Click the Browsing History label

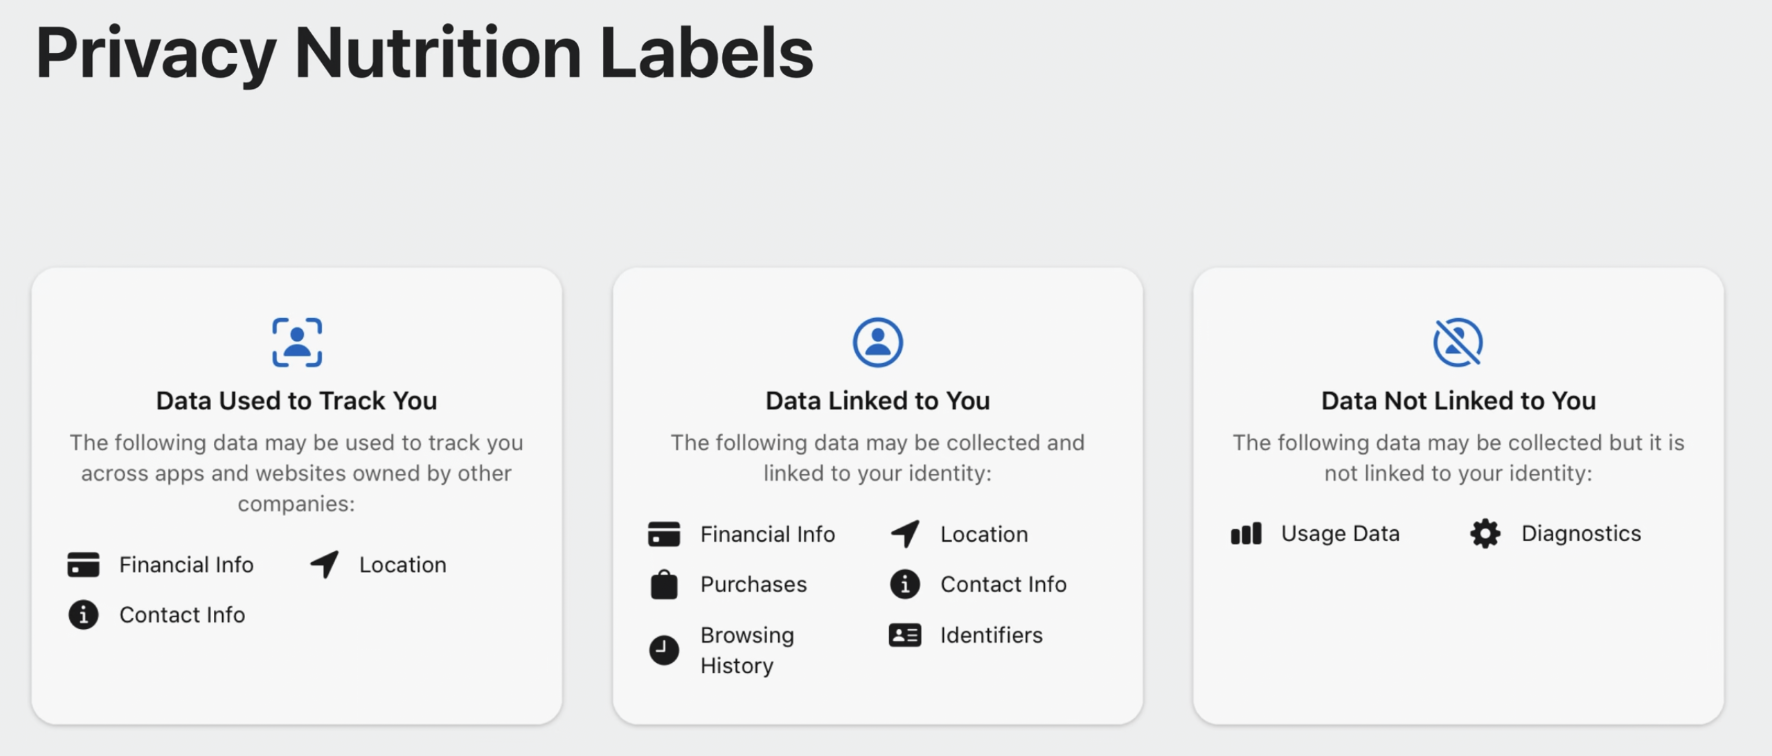point(747,650)
